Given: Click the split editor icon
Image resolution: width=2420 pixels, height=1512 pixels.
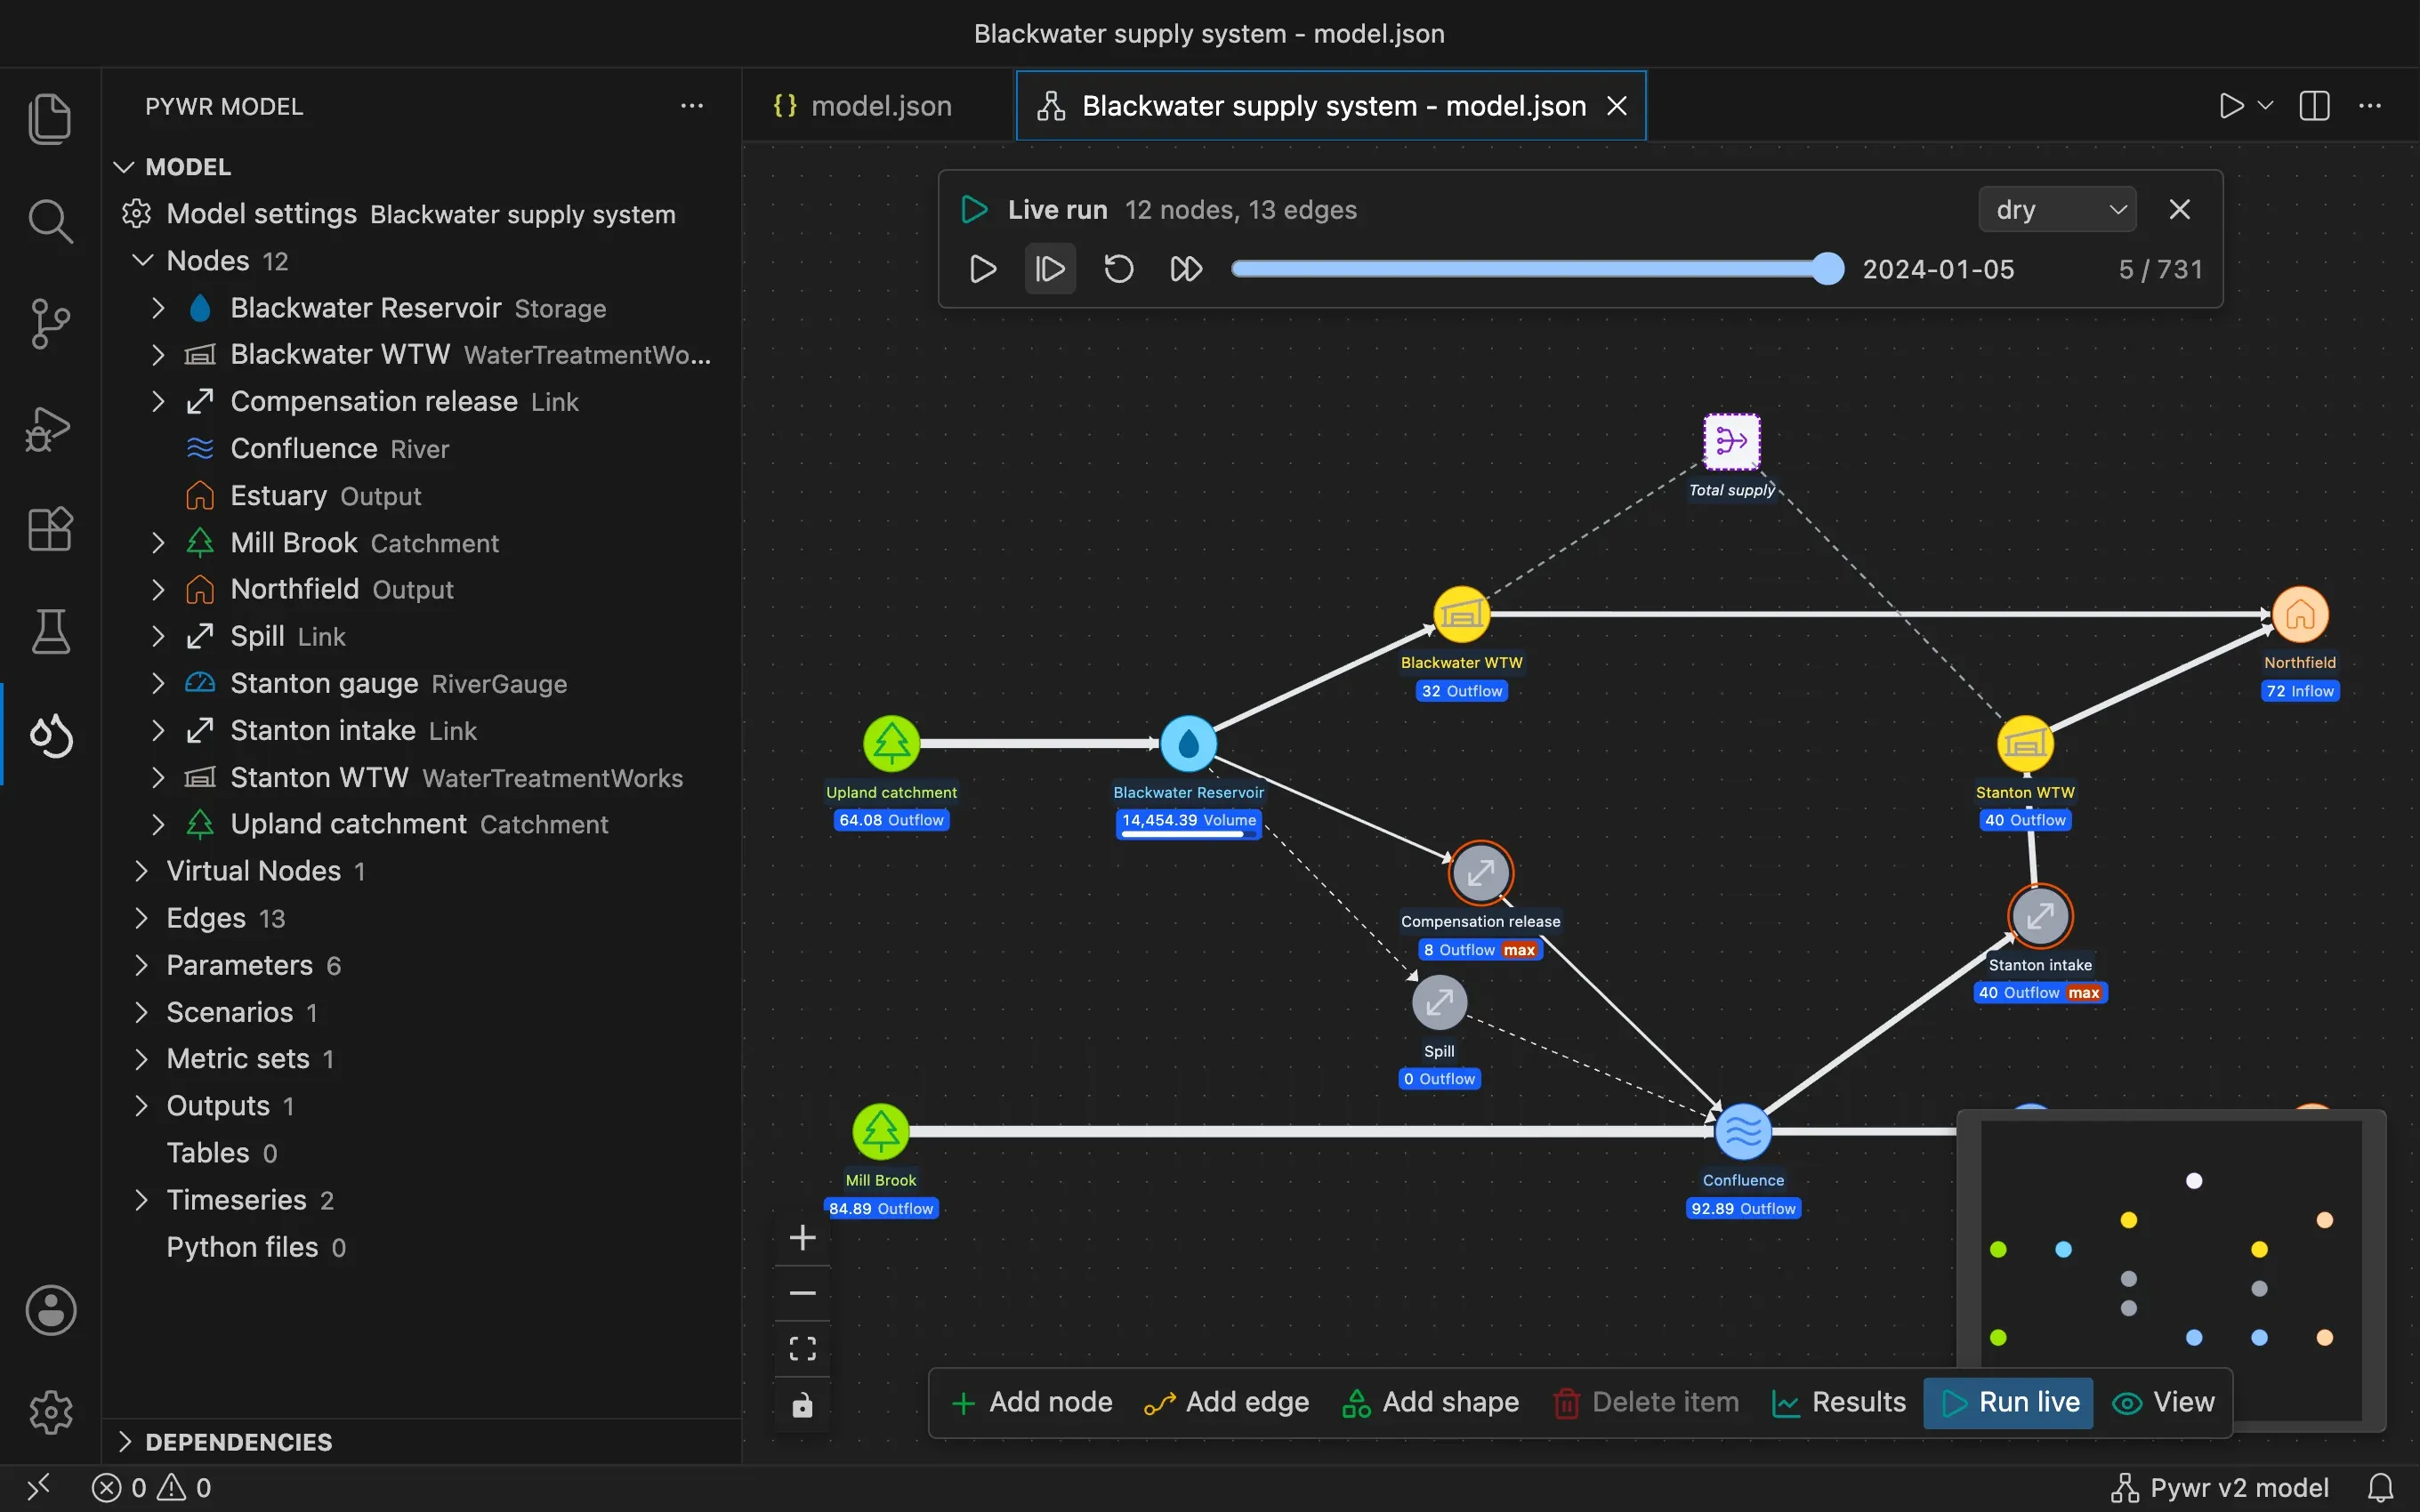Looking at the screenshot, I should [2314, 106].
